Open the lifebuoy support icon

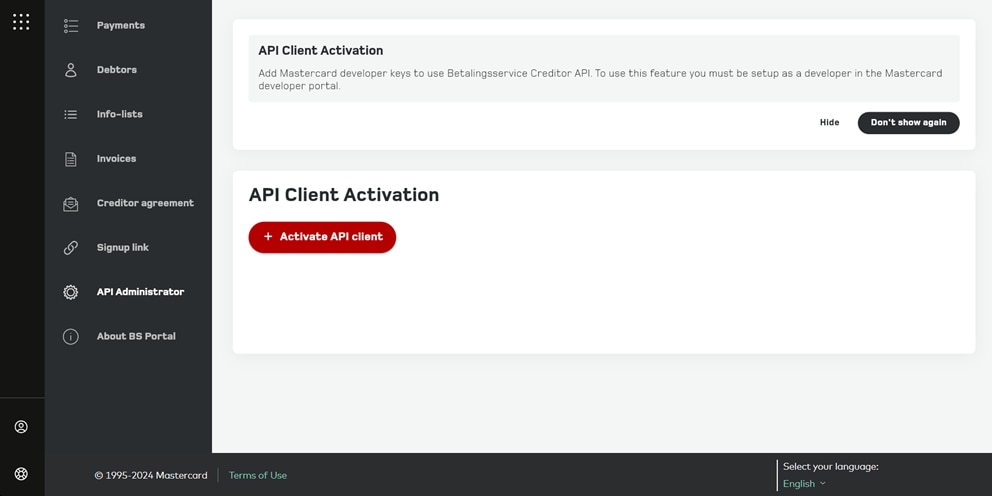click(21, 474)
